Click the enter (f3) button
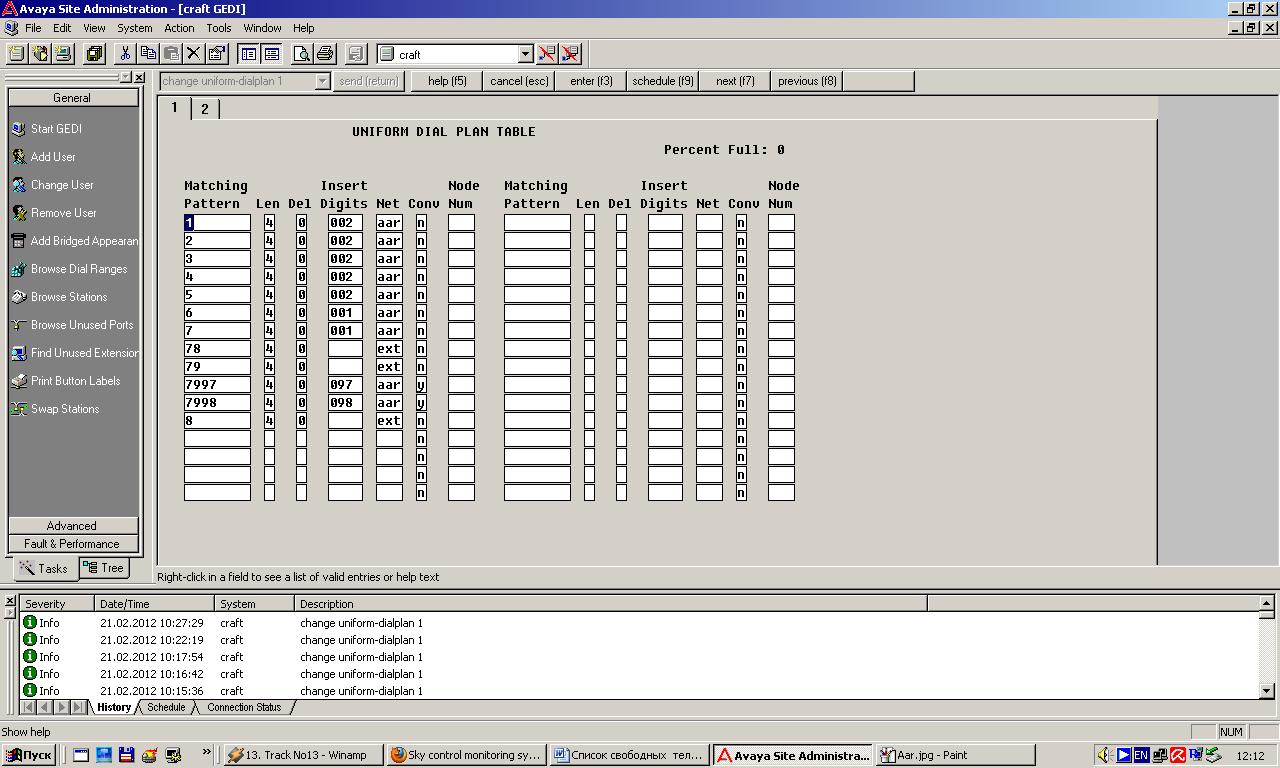Image resolution: width=1280 pixels, height=768 pixels. point(591,81)
